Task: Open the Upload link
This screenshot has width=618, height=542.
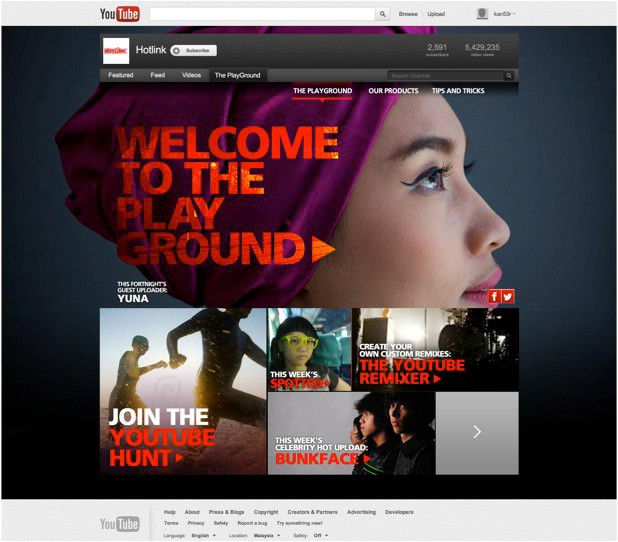Action: [x=436, y=14]
